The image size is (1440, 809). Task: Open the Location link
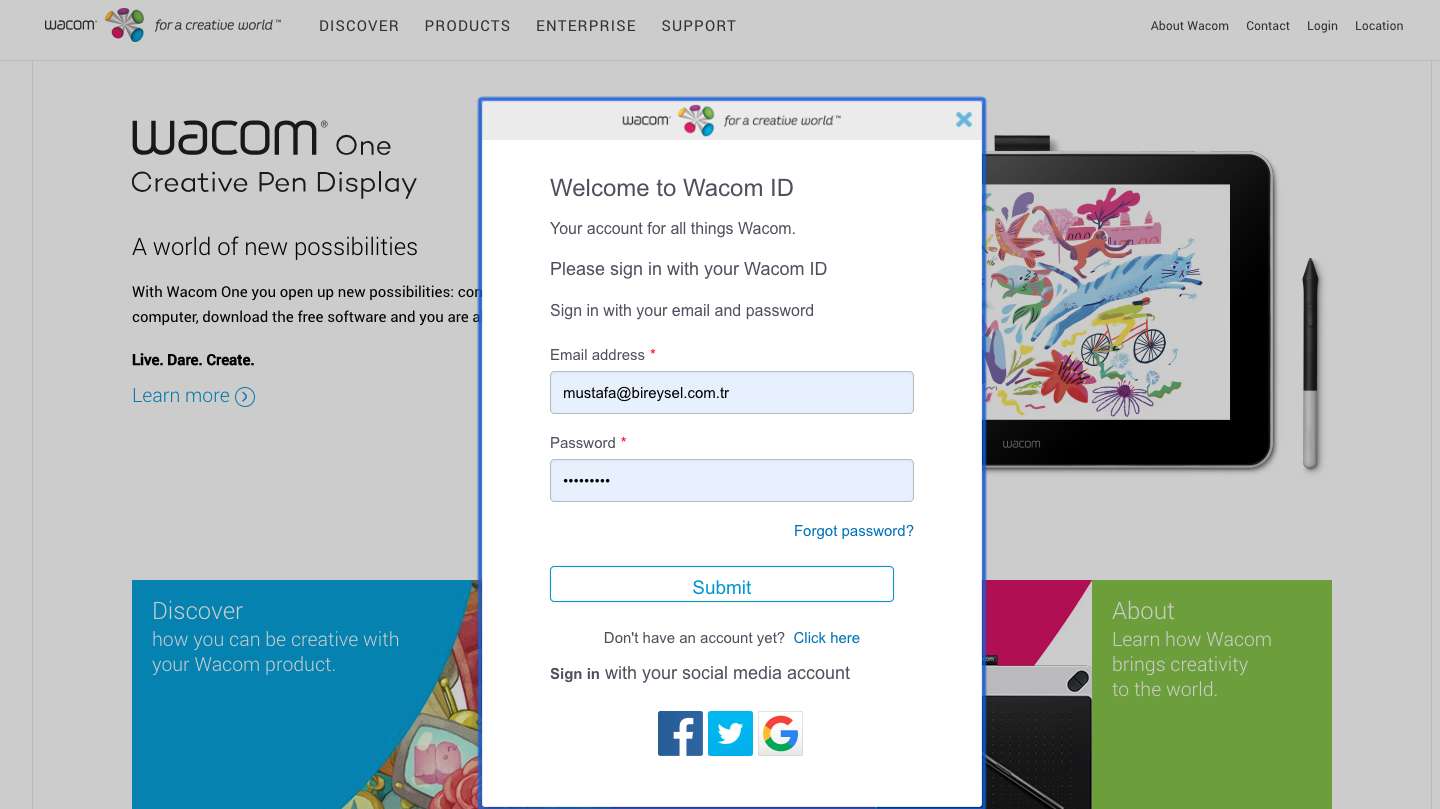[x=1379, y=26]
